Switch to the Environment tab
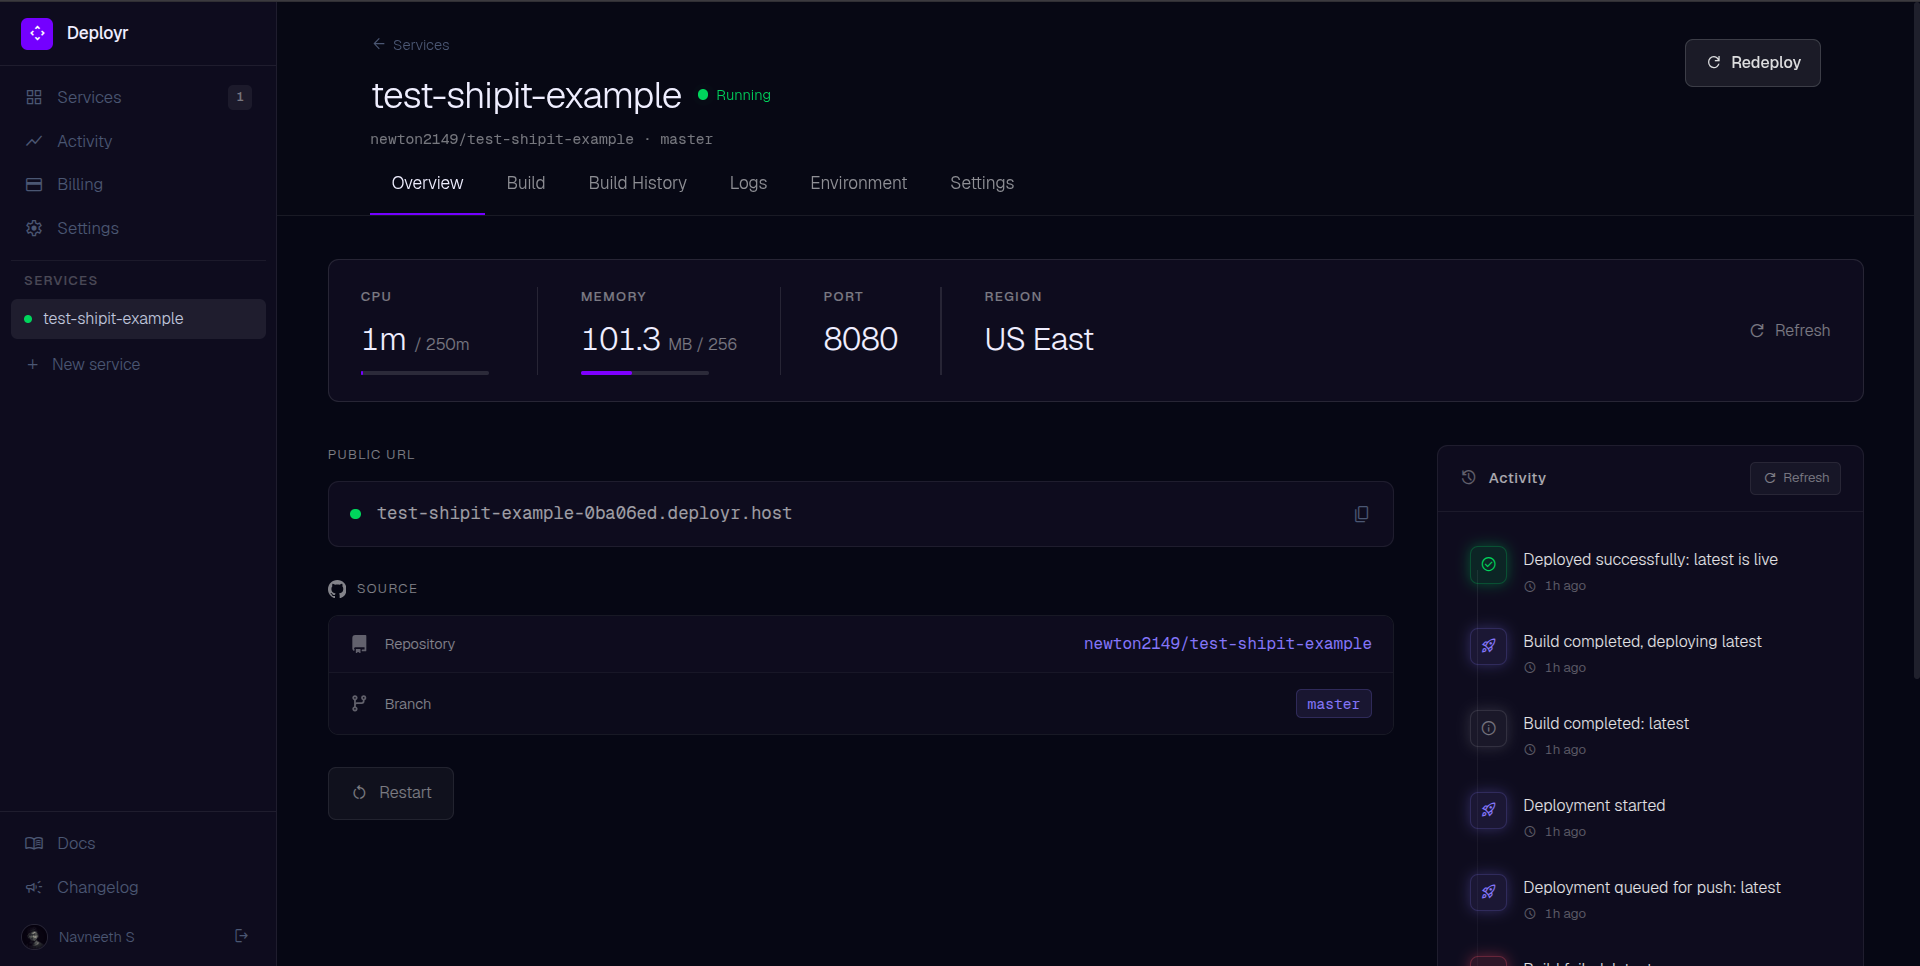This screenshot has width=1920, height=966. pyautogui.click(x=858, y=183)
